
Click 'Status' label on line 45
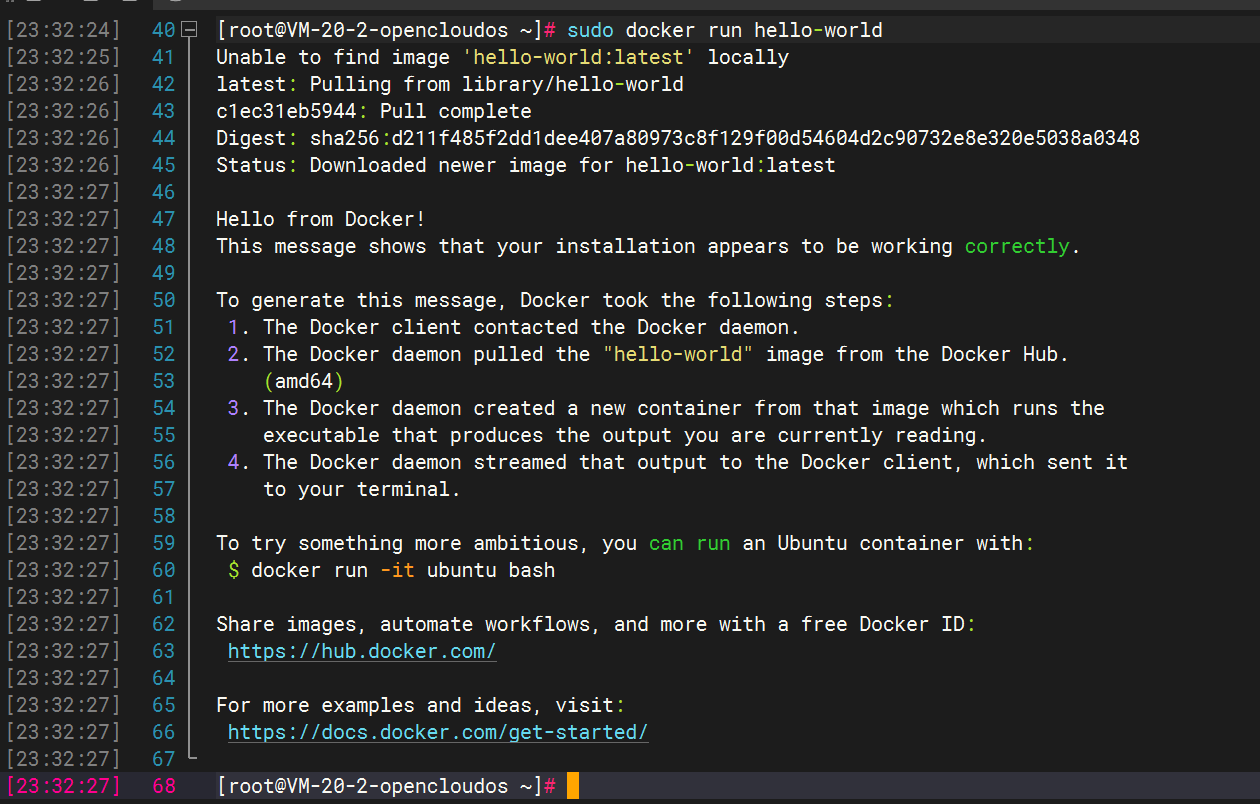pos(251,165)
